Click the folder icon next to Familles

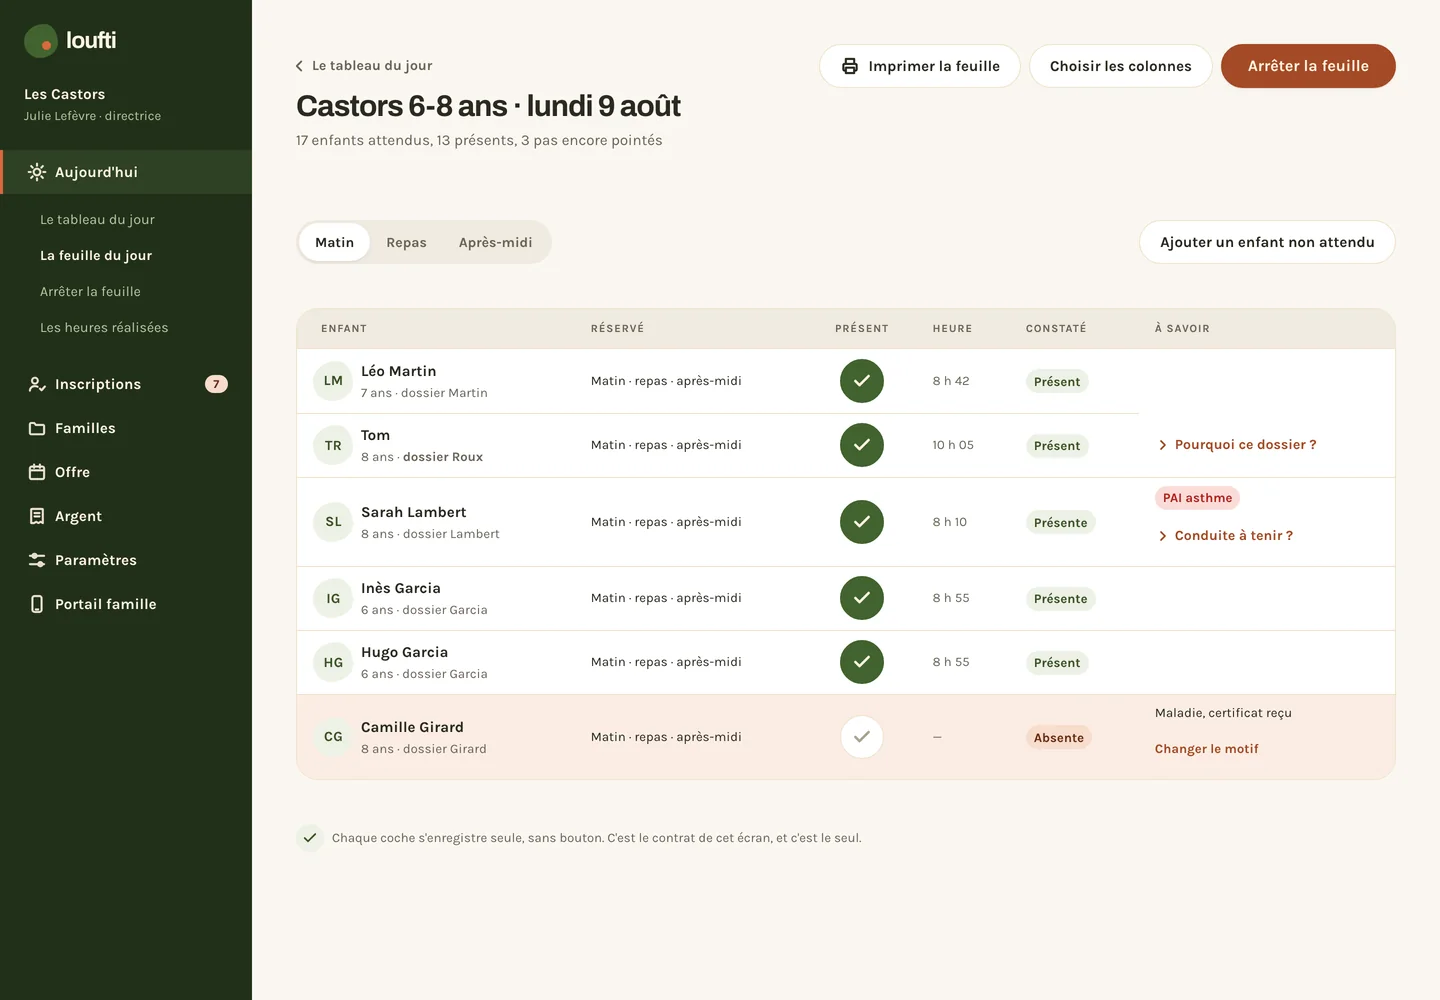point(37,428)
